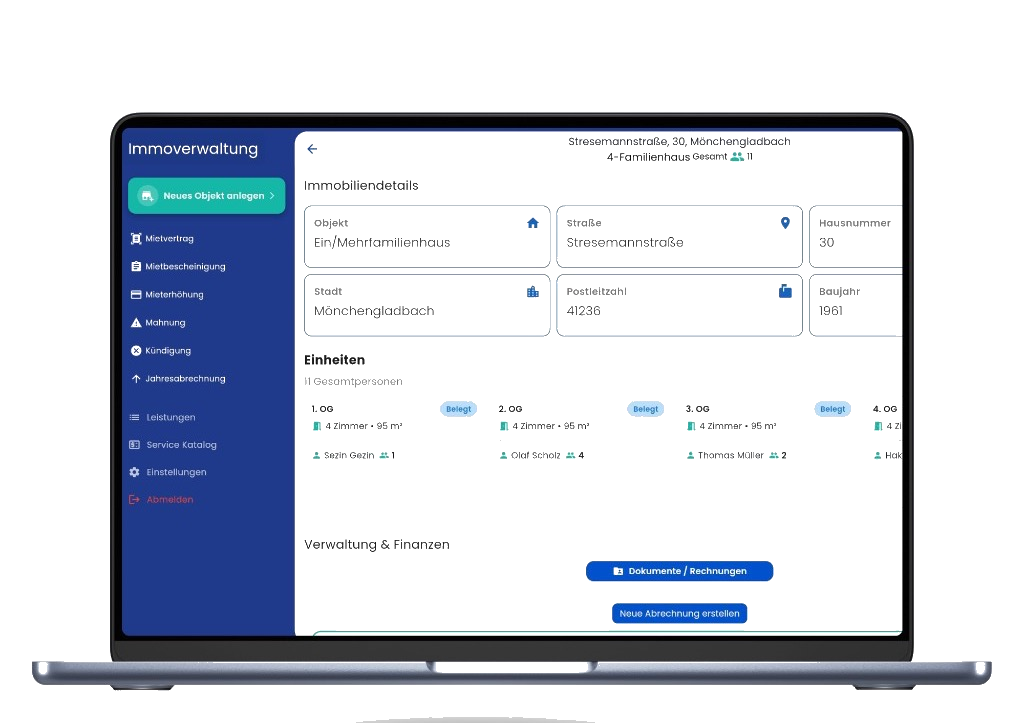Viewport: 1024px width, 723px height.
Task: Click the Mietbescheinigung clipboard icon
Action: click(x=136, y=266)
